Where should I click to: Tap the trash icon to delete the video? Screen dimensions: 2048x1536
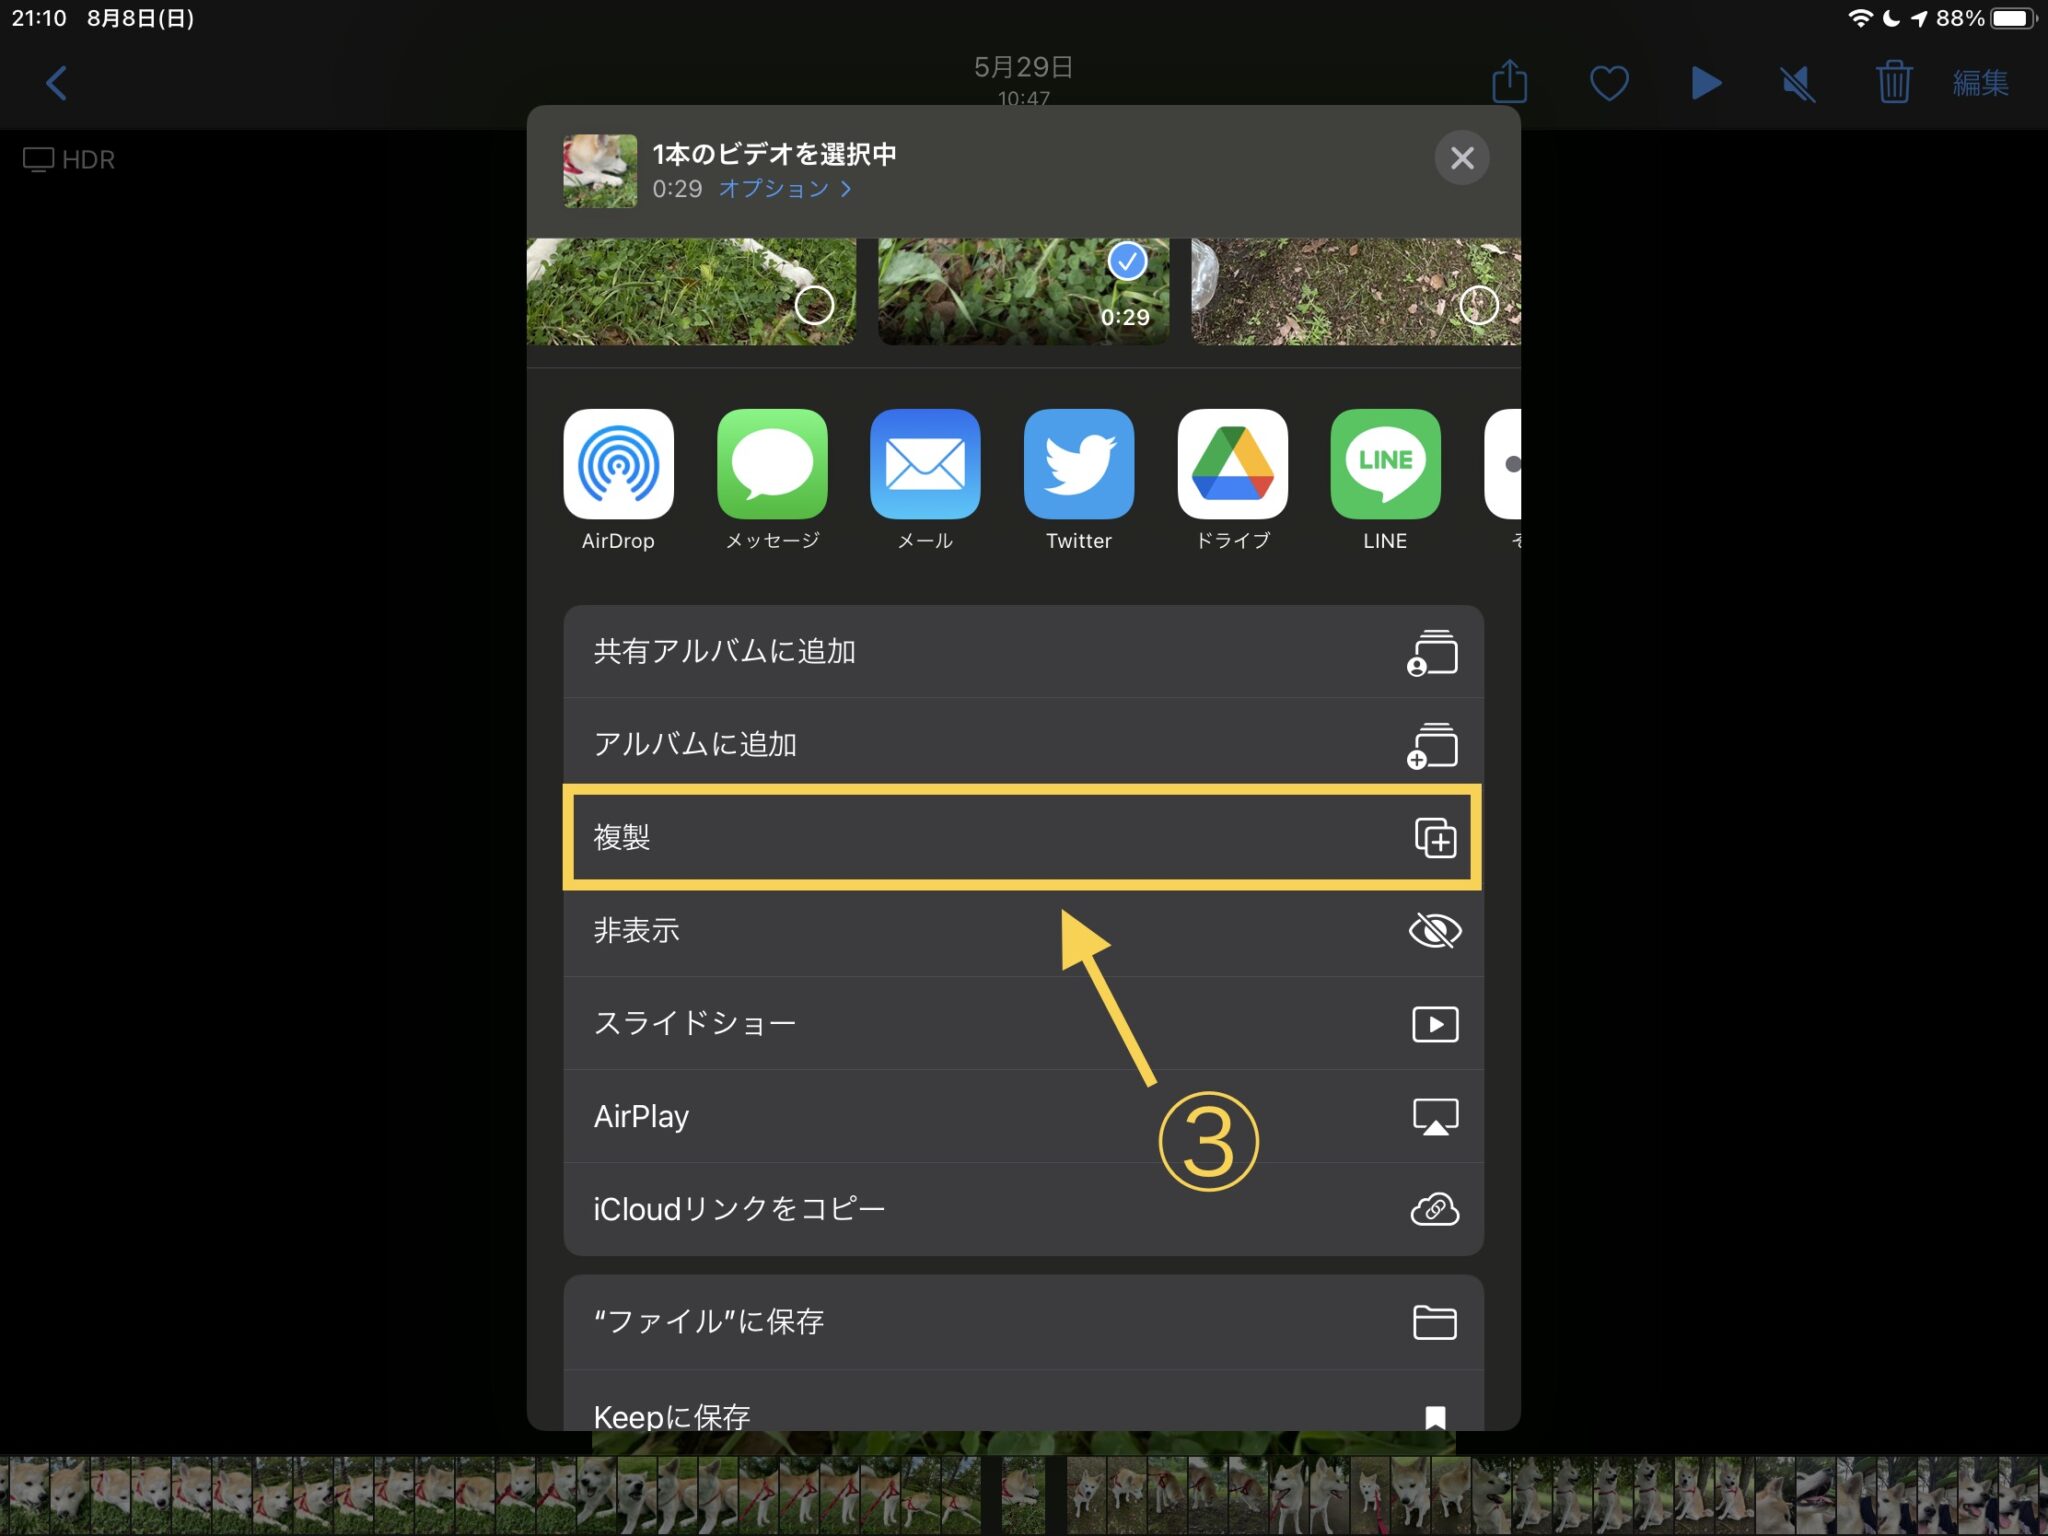tap(1893, 83)
